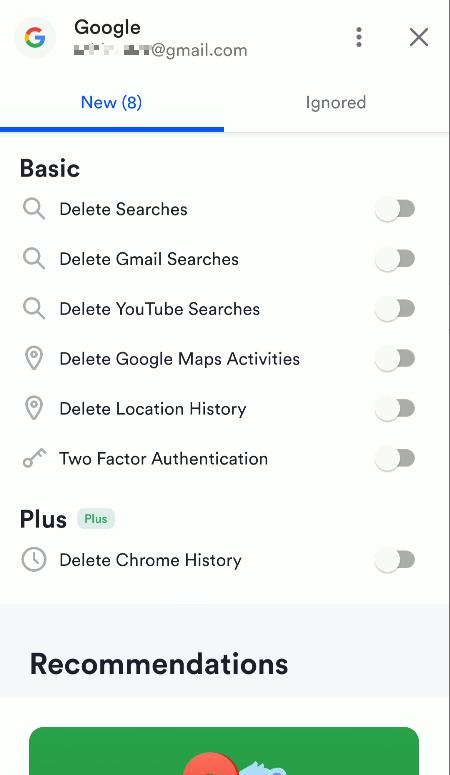The height and width of the screenshot is (775, 450).
Task: Click the Google logo icon
Action: click(35, 38)
